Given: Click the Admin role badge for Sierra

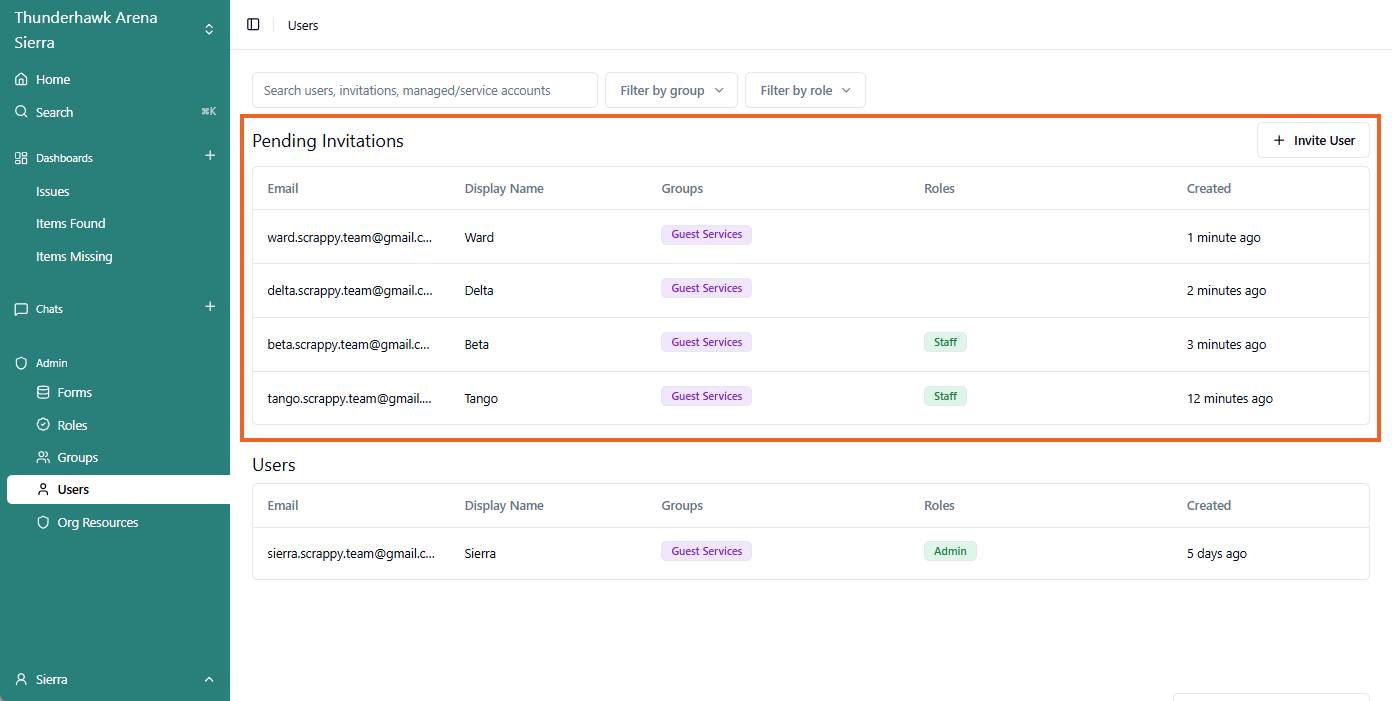Looking at the screenshot, I should [x=949, y=551].
